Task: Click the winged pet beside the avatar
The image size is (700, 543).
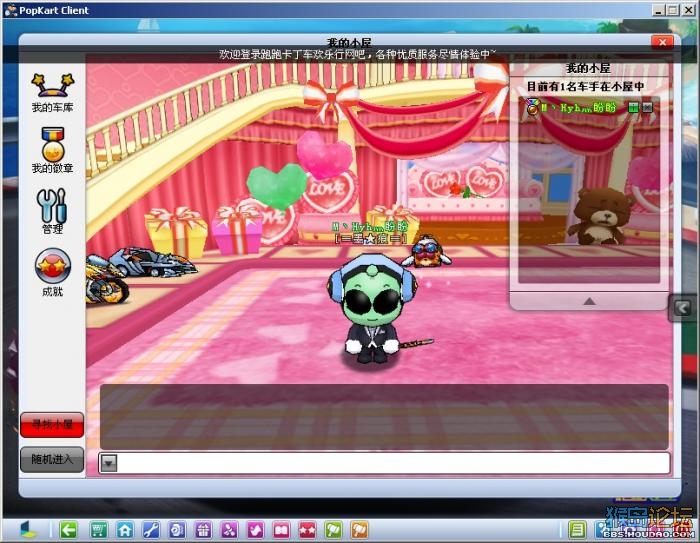Action: tap(426, 252)
